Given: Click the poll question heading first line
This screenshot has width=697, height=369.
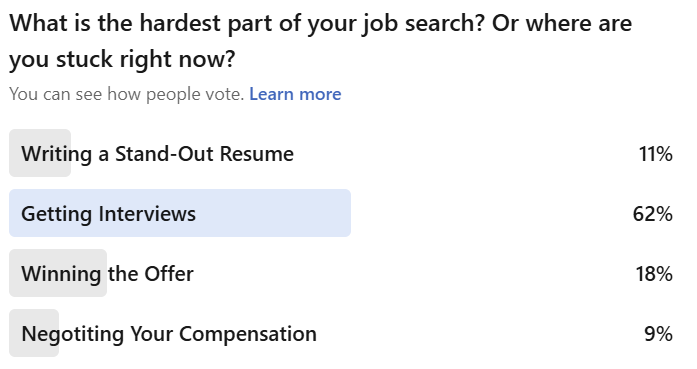Looking at the screenshot, I should point(320,23).
